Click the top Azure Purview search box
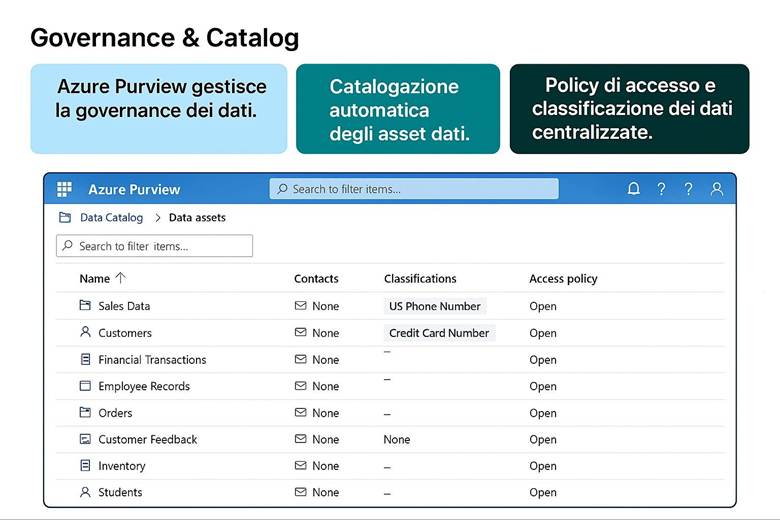 414,189
